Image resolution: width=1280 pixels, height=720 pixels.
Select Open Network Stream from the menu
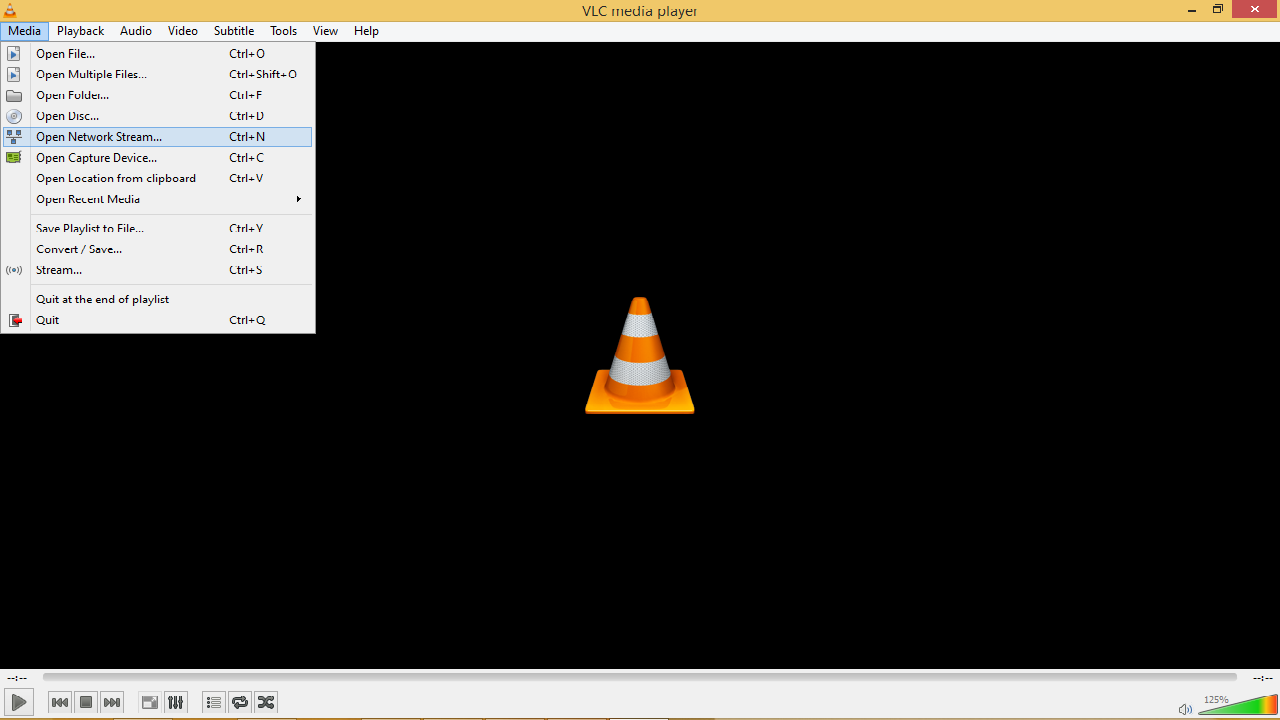click(x=98, y=137)
